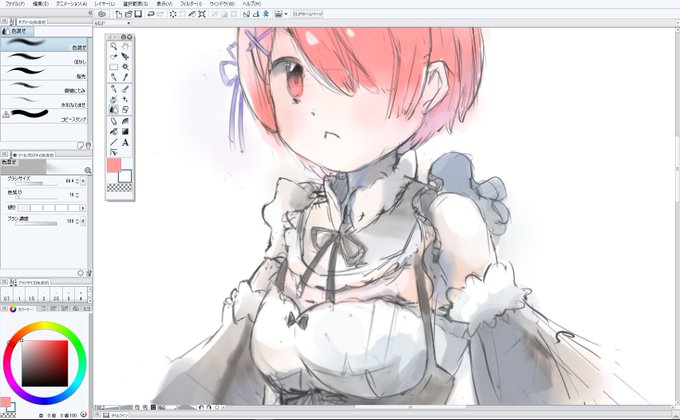Select the Fill bucket tool
Screen dimensions: 680x420
[x=114, y=131]
